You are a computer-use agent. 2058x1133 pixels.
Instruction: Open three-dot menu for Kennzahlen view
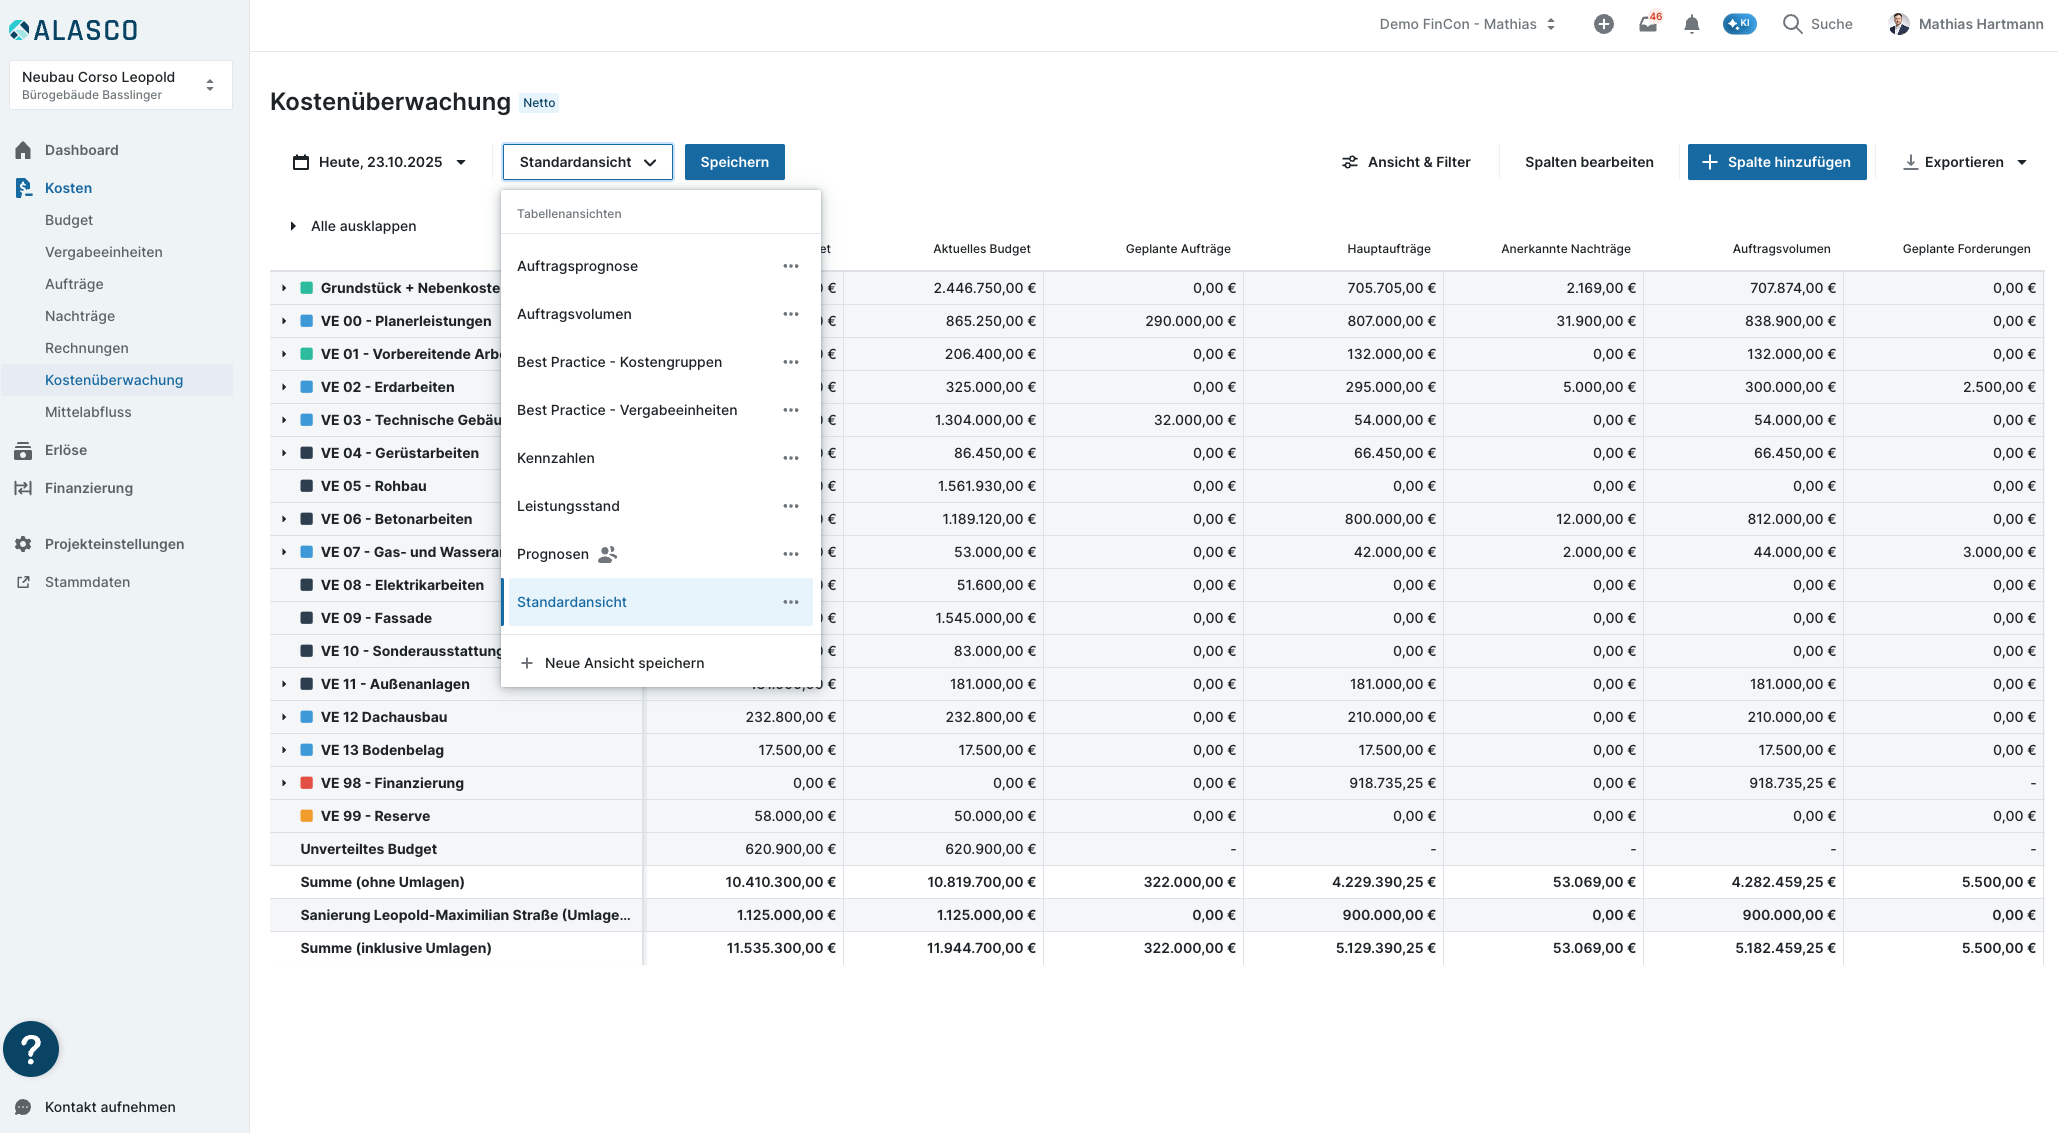point(790,458)
